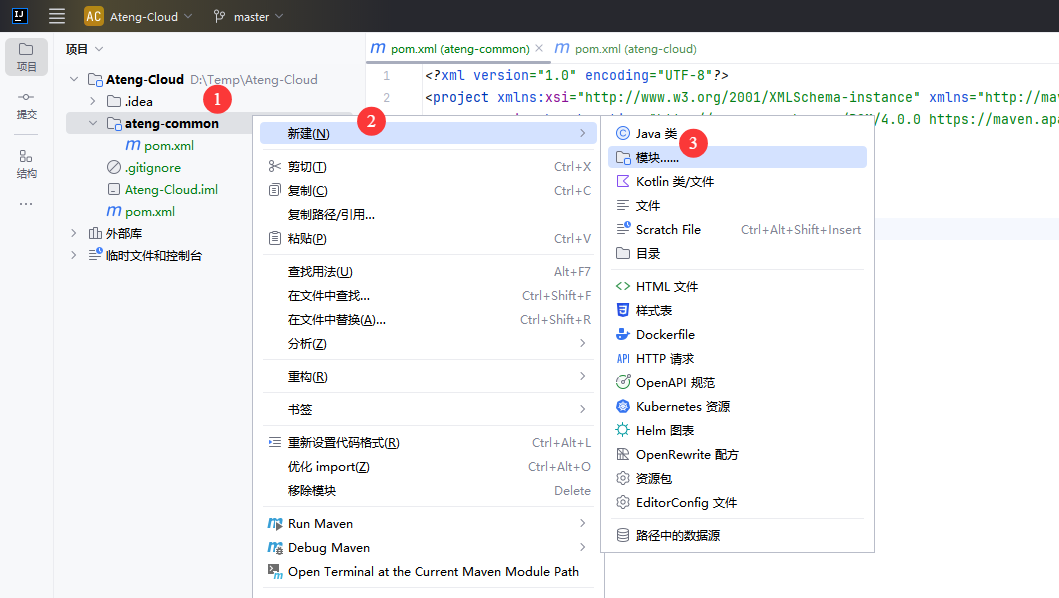Select 模块 from the new submenu
The width and height of the screenshot is (1059, 598).
[657, 157]
